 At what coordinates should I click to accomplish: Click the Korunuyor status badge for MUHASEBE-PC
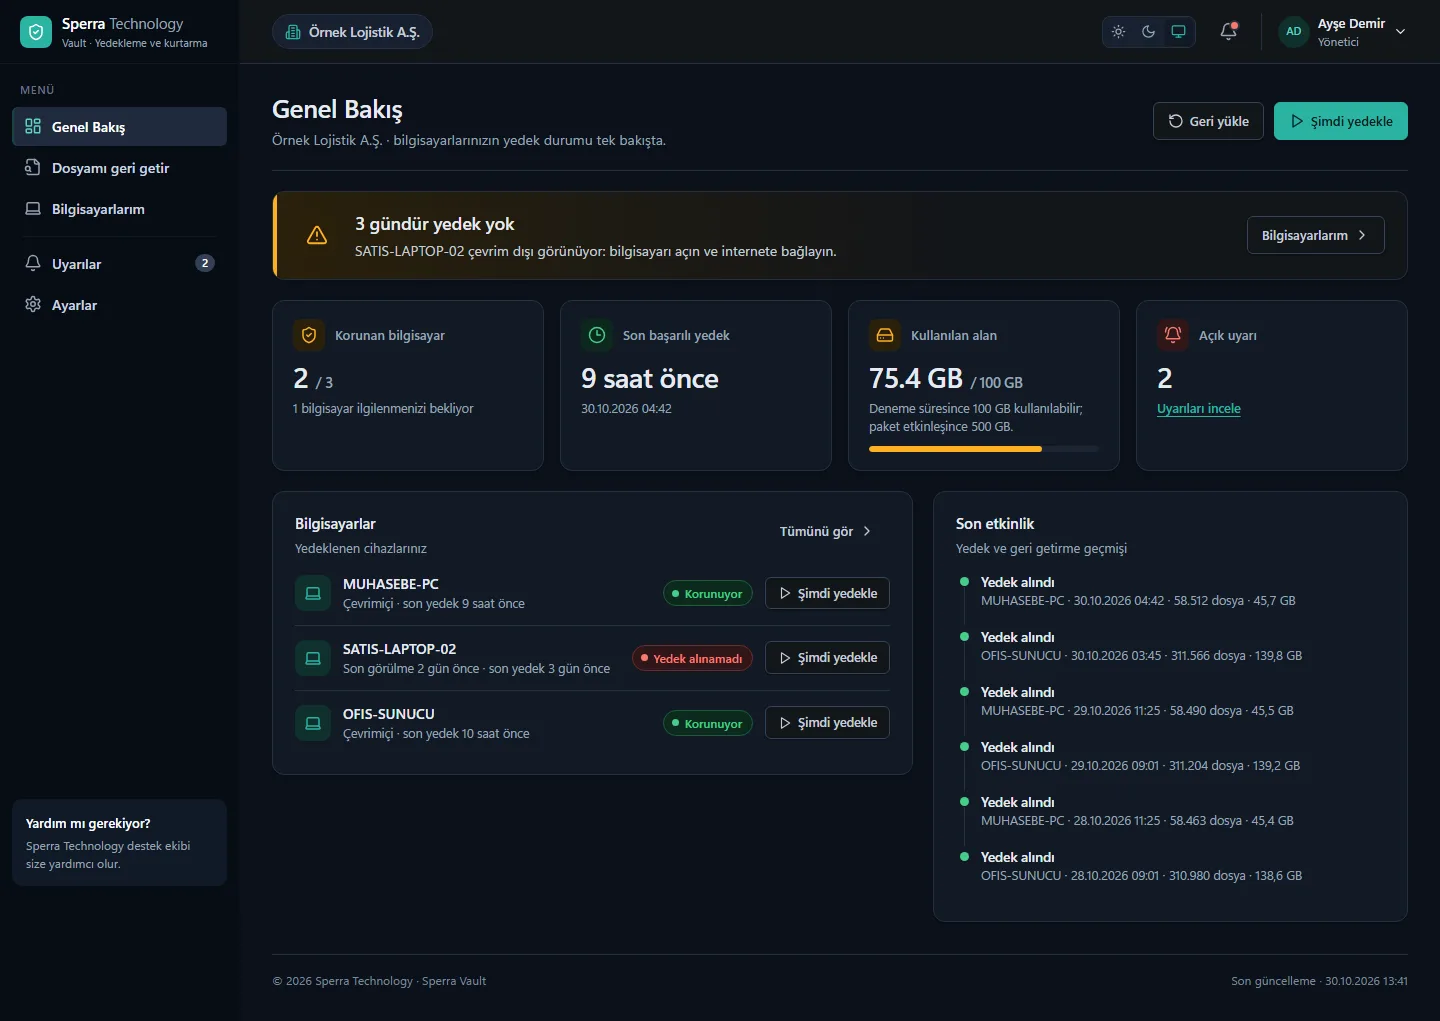click(708, 593)
